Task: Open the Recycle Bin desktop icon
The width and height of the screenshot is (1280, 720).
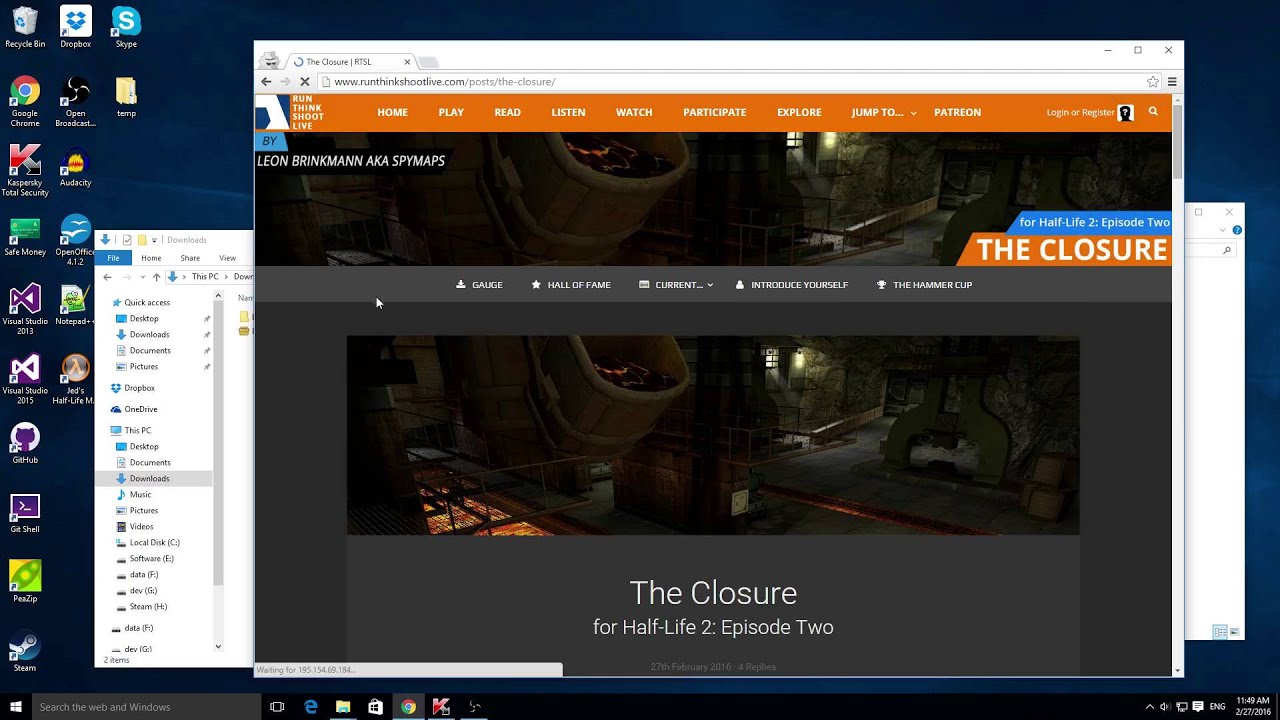Action: click(25, 27)
